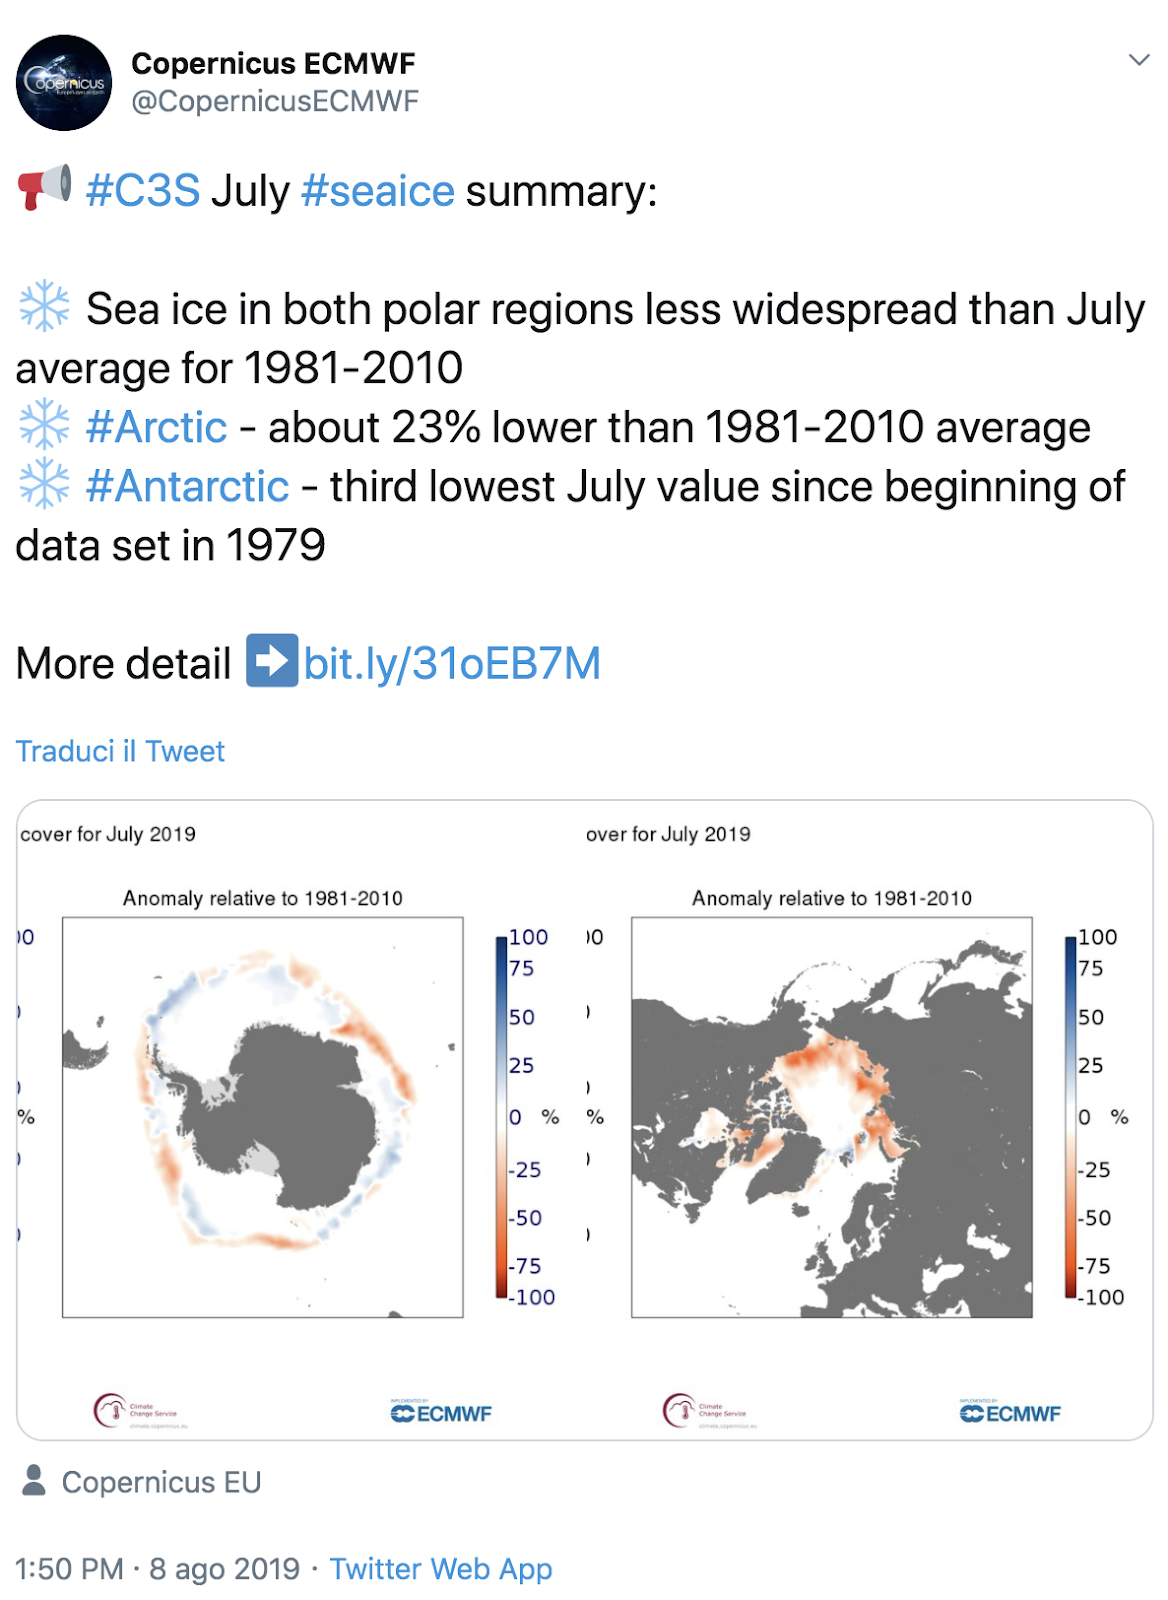Open the Twitter Web App source link
The image size is (1168, 1600).
coord(441,1569)
